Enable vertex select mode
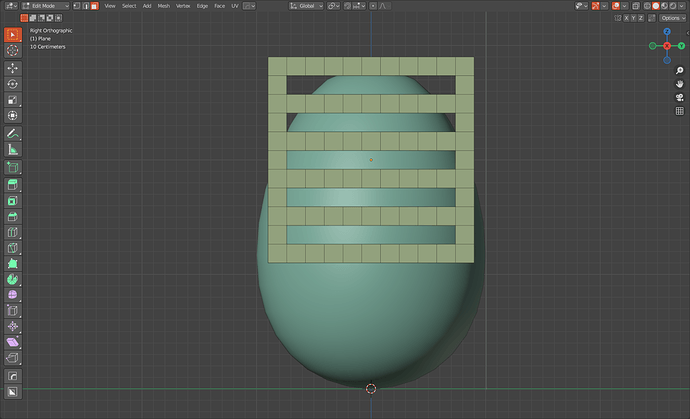 coord(77,6)
